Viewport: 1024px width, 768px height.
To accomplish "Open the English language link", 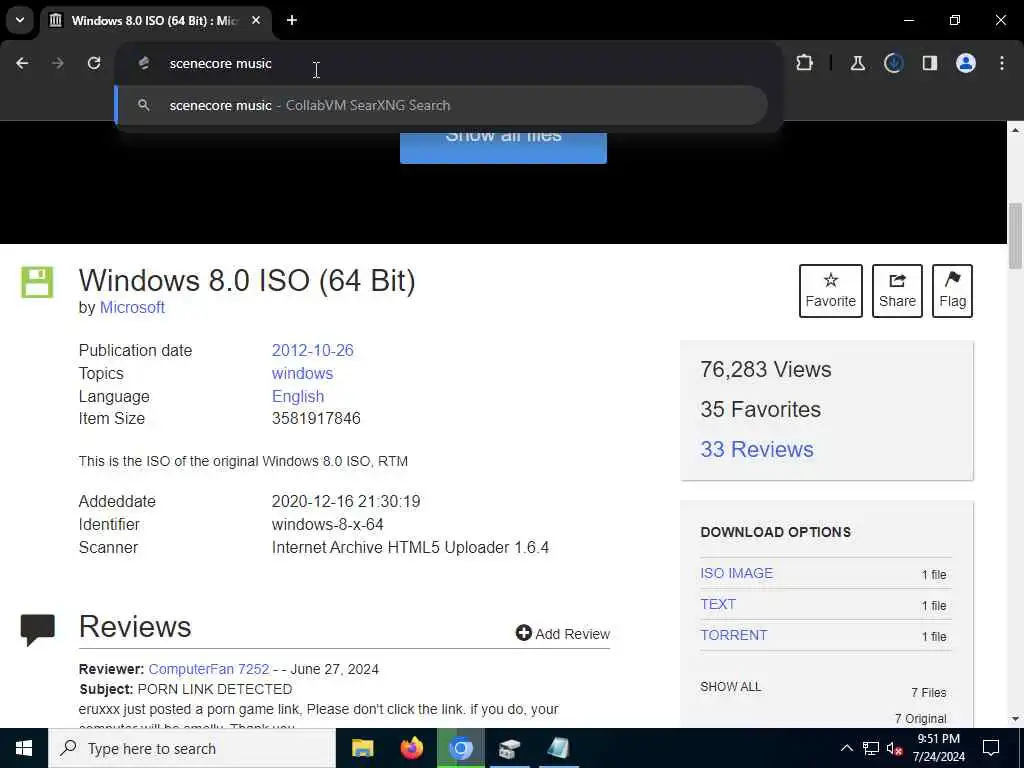I will tap(298, 396).
